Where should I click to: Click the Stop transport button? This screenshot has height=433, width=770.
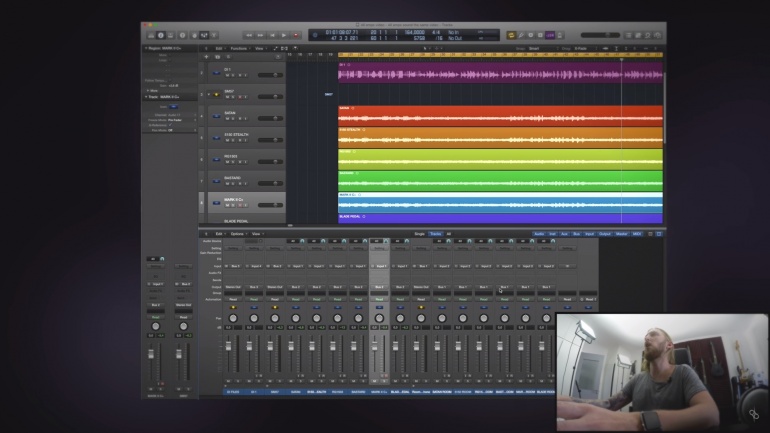click(x=272, y=35)
